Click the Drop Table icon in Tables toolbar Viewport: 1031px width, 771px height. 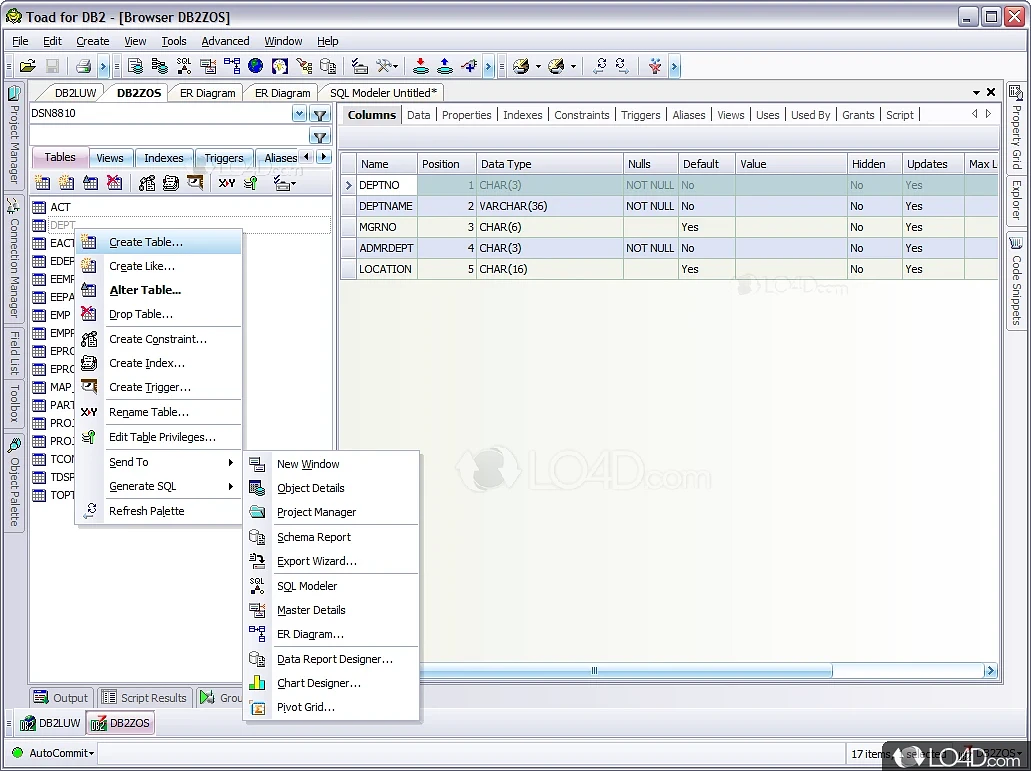pos(115,183)
